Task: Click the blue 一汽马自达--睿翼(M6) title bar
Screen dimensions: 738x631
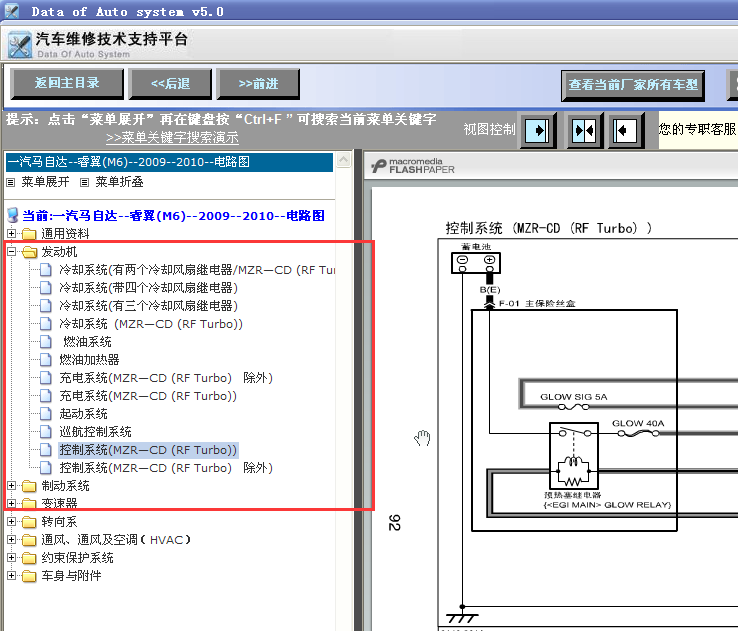Action: (x=169, y=162)
